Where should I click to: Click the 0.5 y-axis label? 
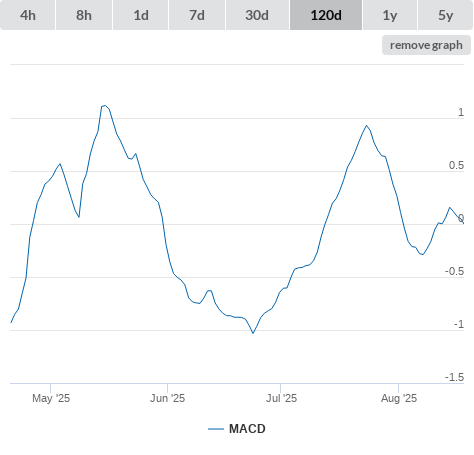pos(456,165)
